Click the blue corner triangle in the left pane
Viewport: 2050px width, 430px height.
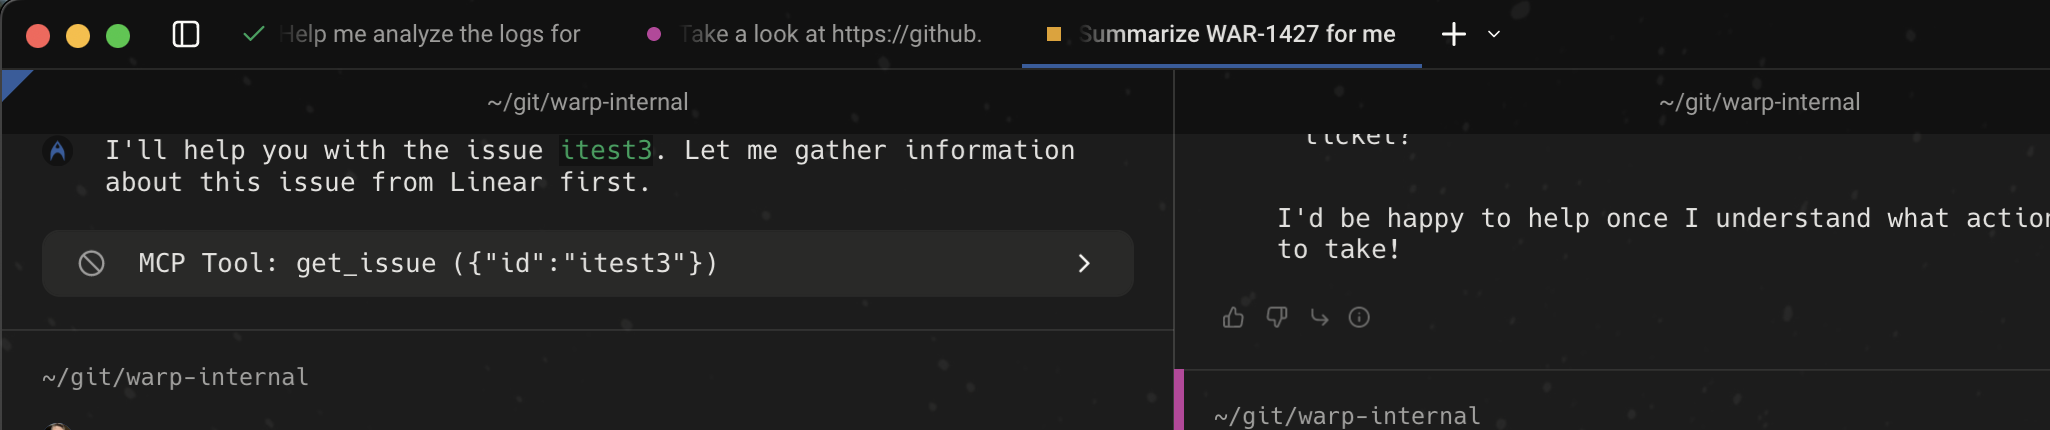(x=14, y=81)
